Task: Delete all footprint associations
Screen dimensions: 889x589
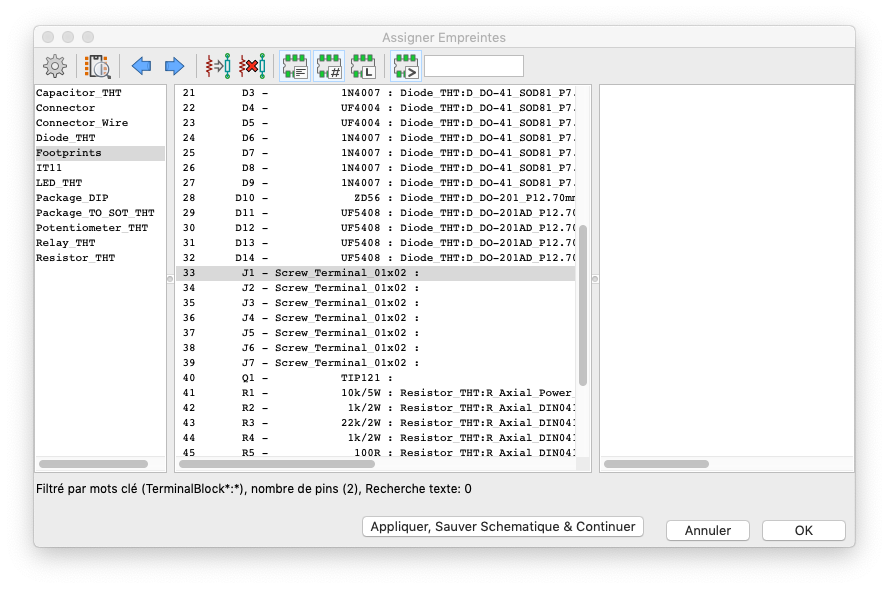Action: [252, 66]
